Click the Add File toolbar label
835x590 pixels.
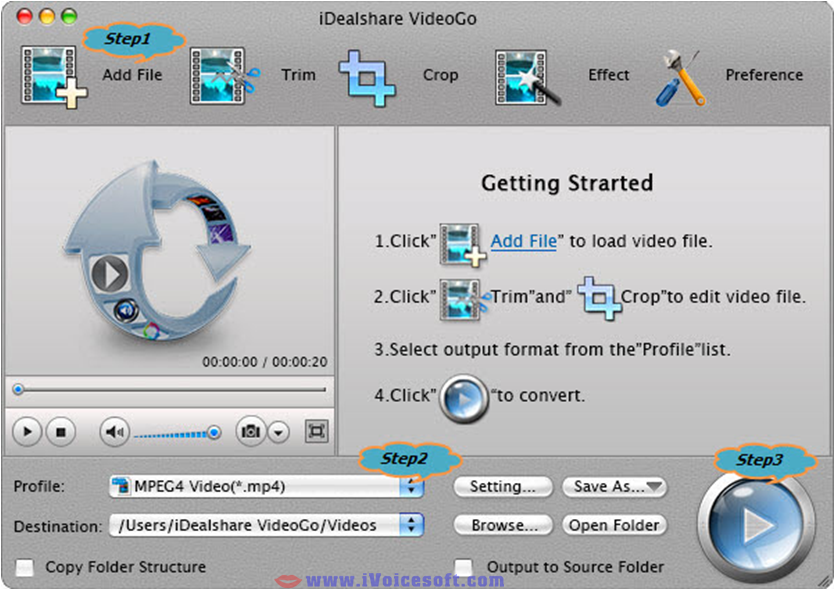(132, 75)
